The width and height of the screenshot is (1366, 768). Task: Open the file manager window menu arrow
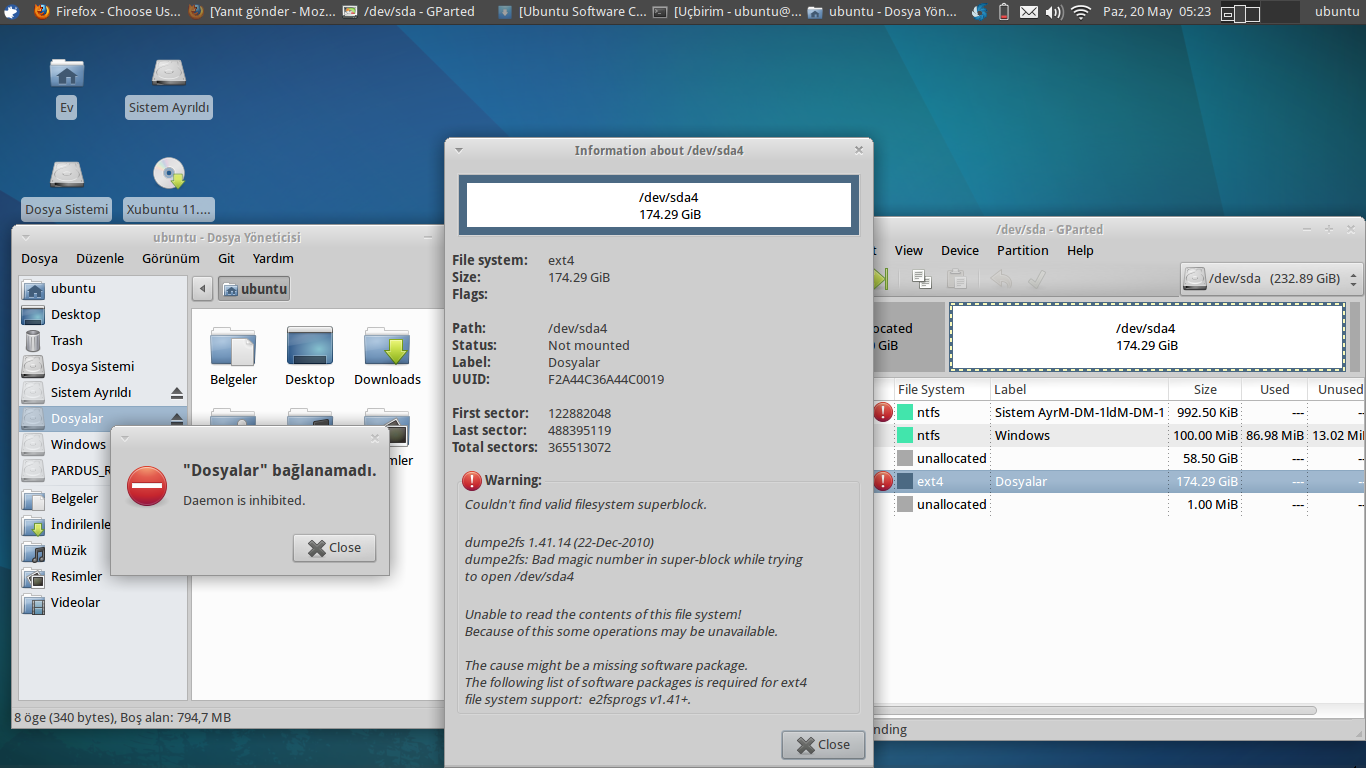point(26,237)
